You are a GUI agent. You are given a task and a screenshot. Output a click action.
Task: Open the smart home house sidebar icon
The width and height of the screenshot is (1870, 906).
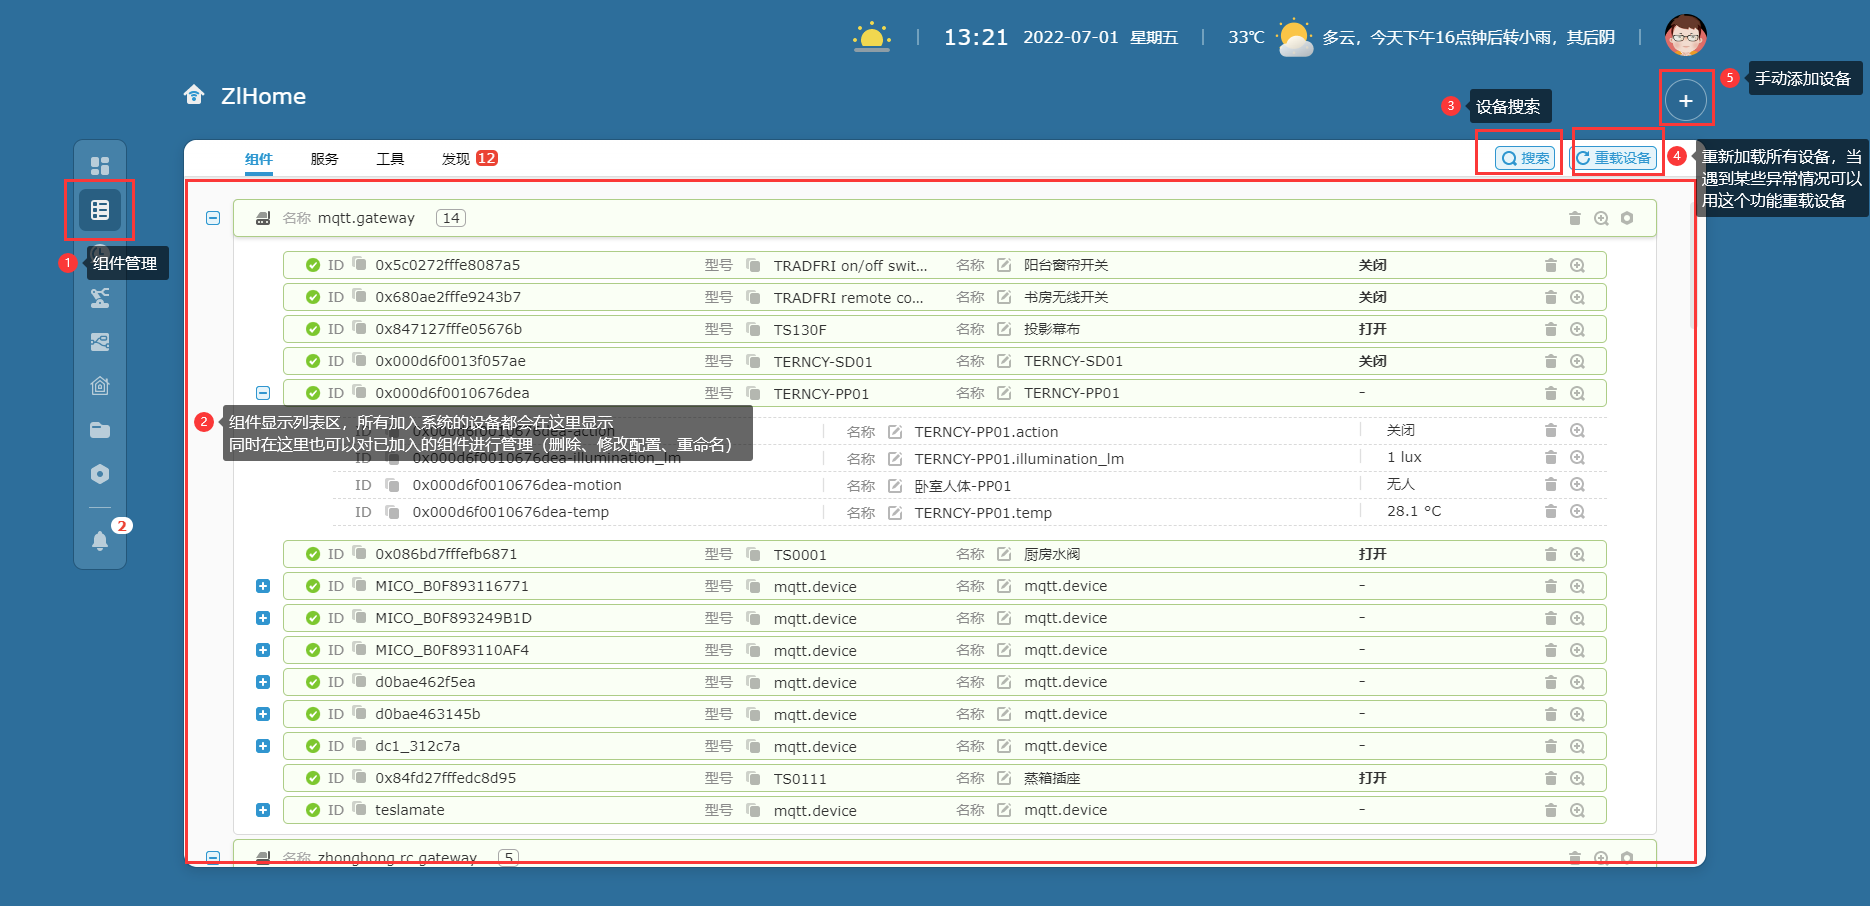(x=100, y=386)
